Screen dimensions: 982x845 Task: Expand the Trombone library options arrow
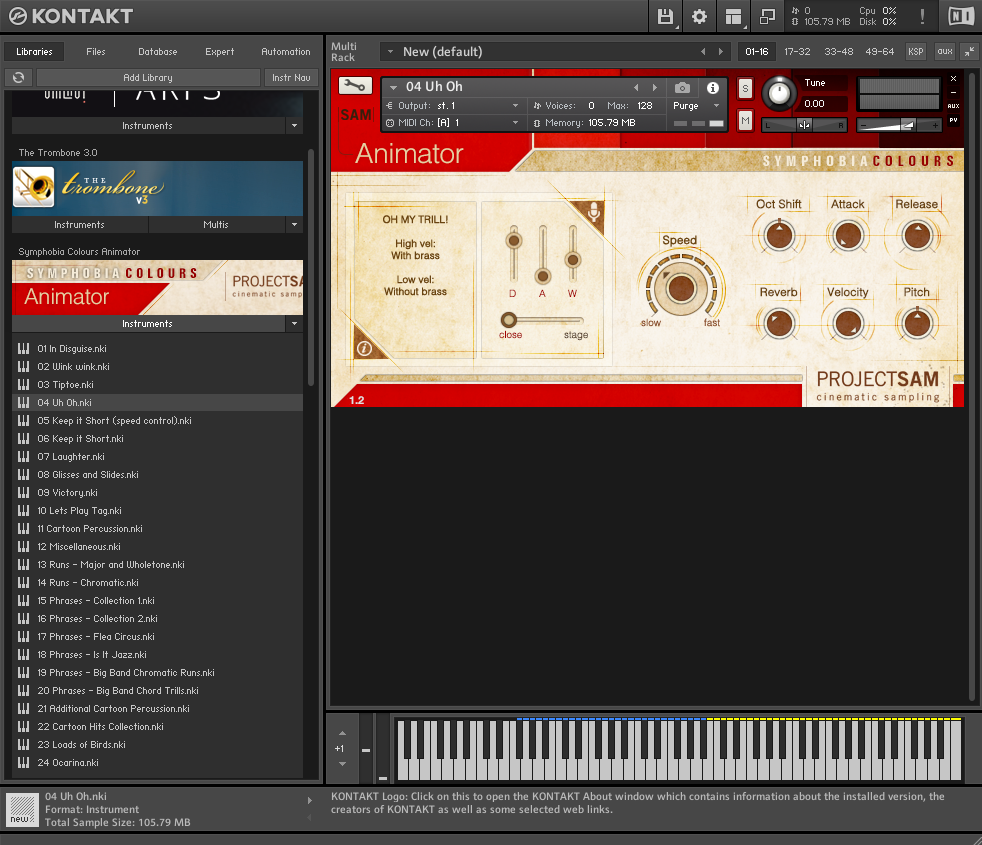pyautogui.click(x=294, y=224)
